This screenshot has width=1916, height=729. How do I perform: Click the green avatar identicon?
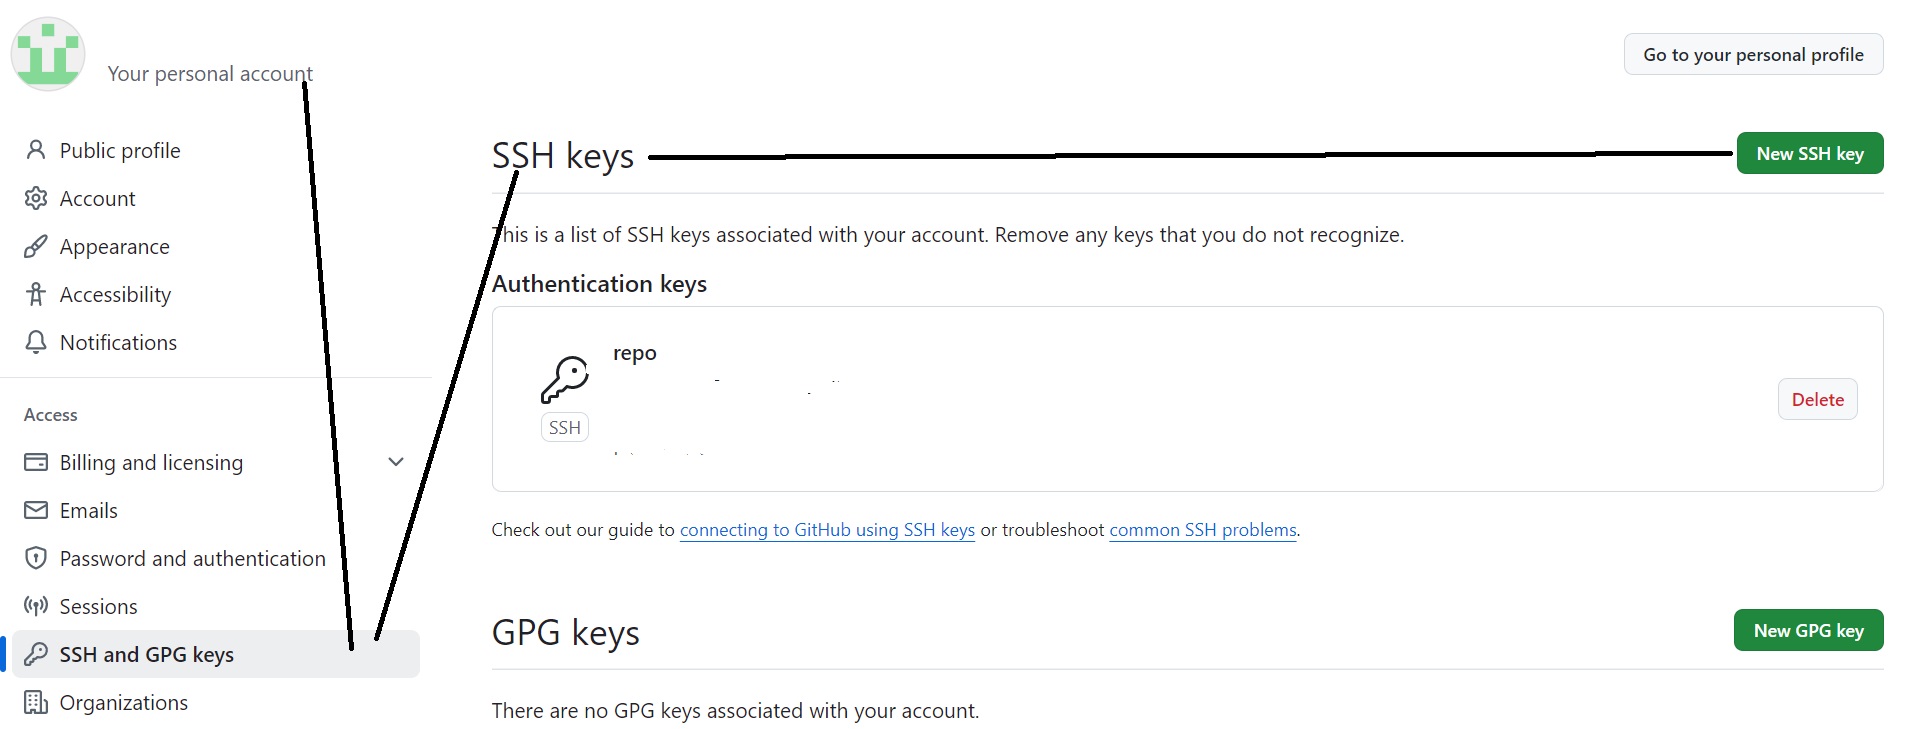[x=48, y=54]
